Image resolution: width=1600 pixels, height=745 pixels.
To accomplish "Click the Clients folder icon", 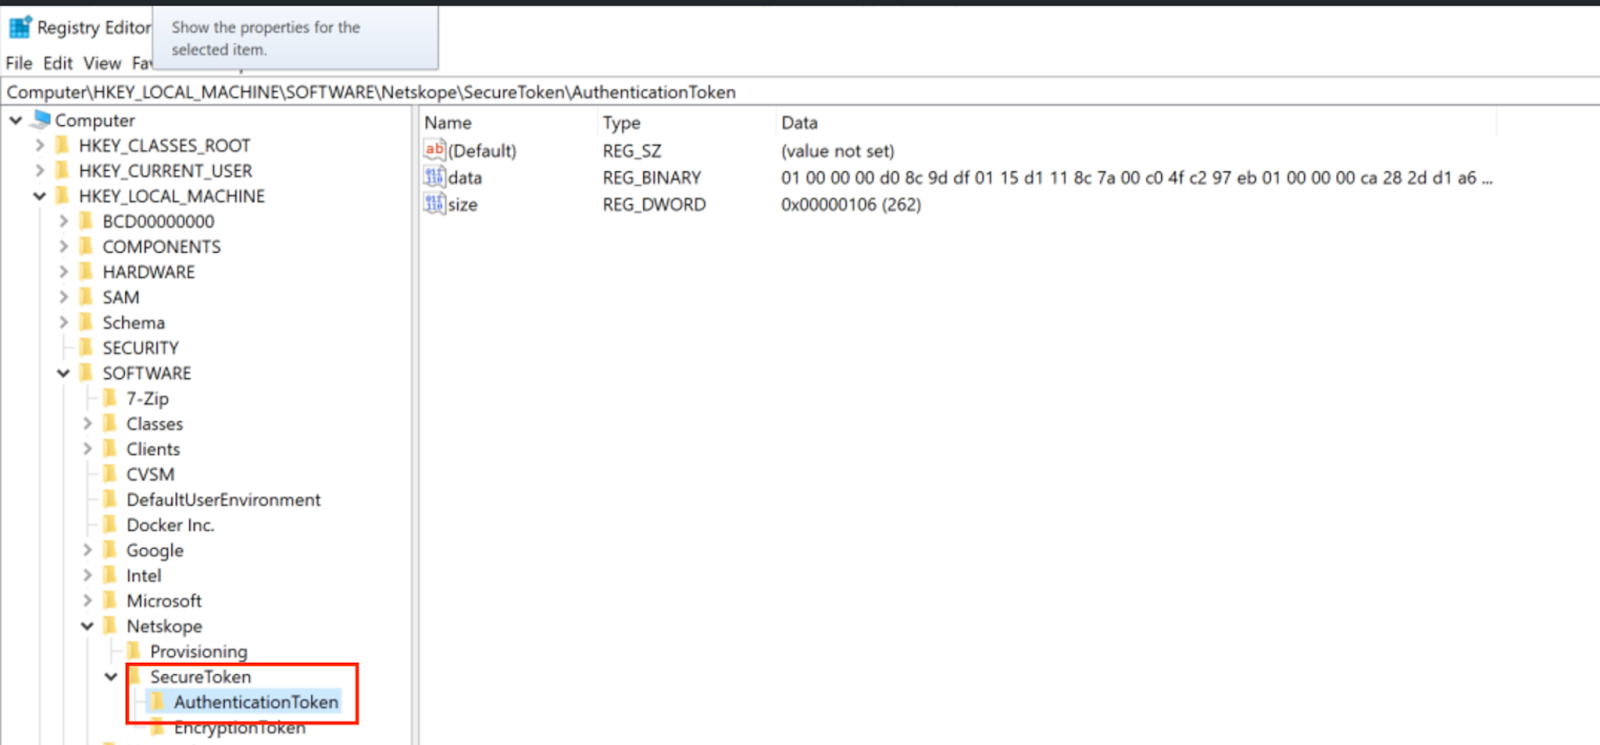I will pyautogui.click(x=111, y=449).
